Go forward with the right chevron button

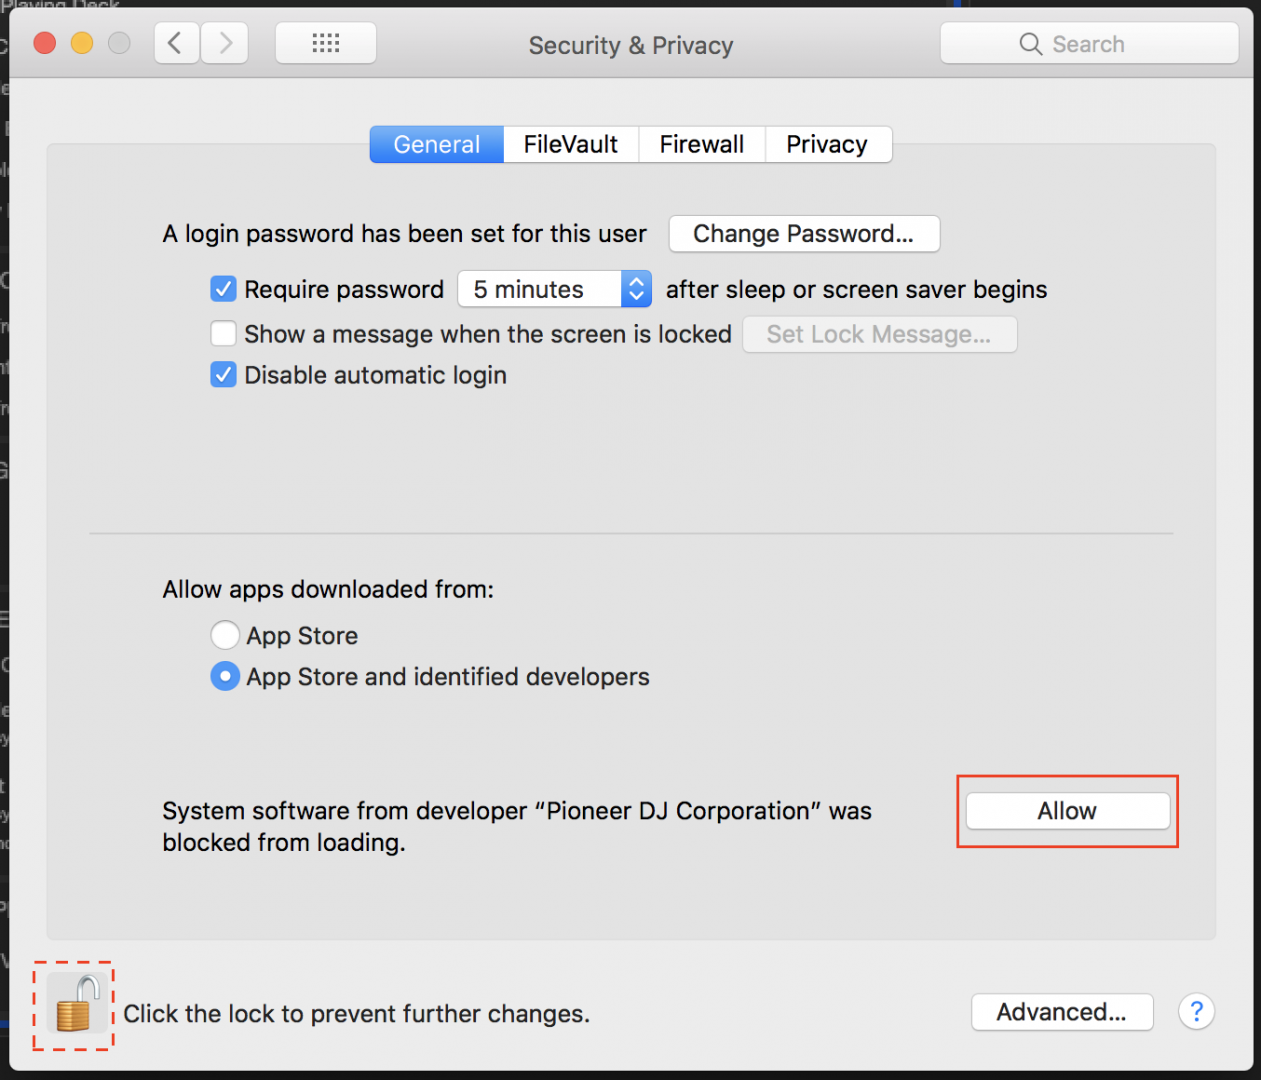tap(225, 43)
